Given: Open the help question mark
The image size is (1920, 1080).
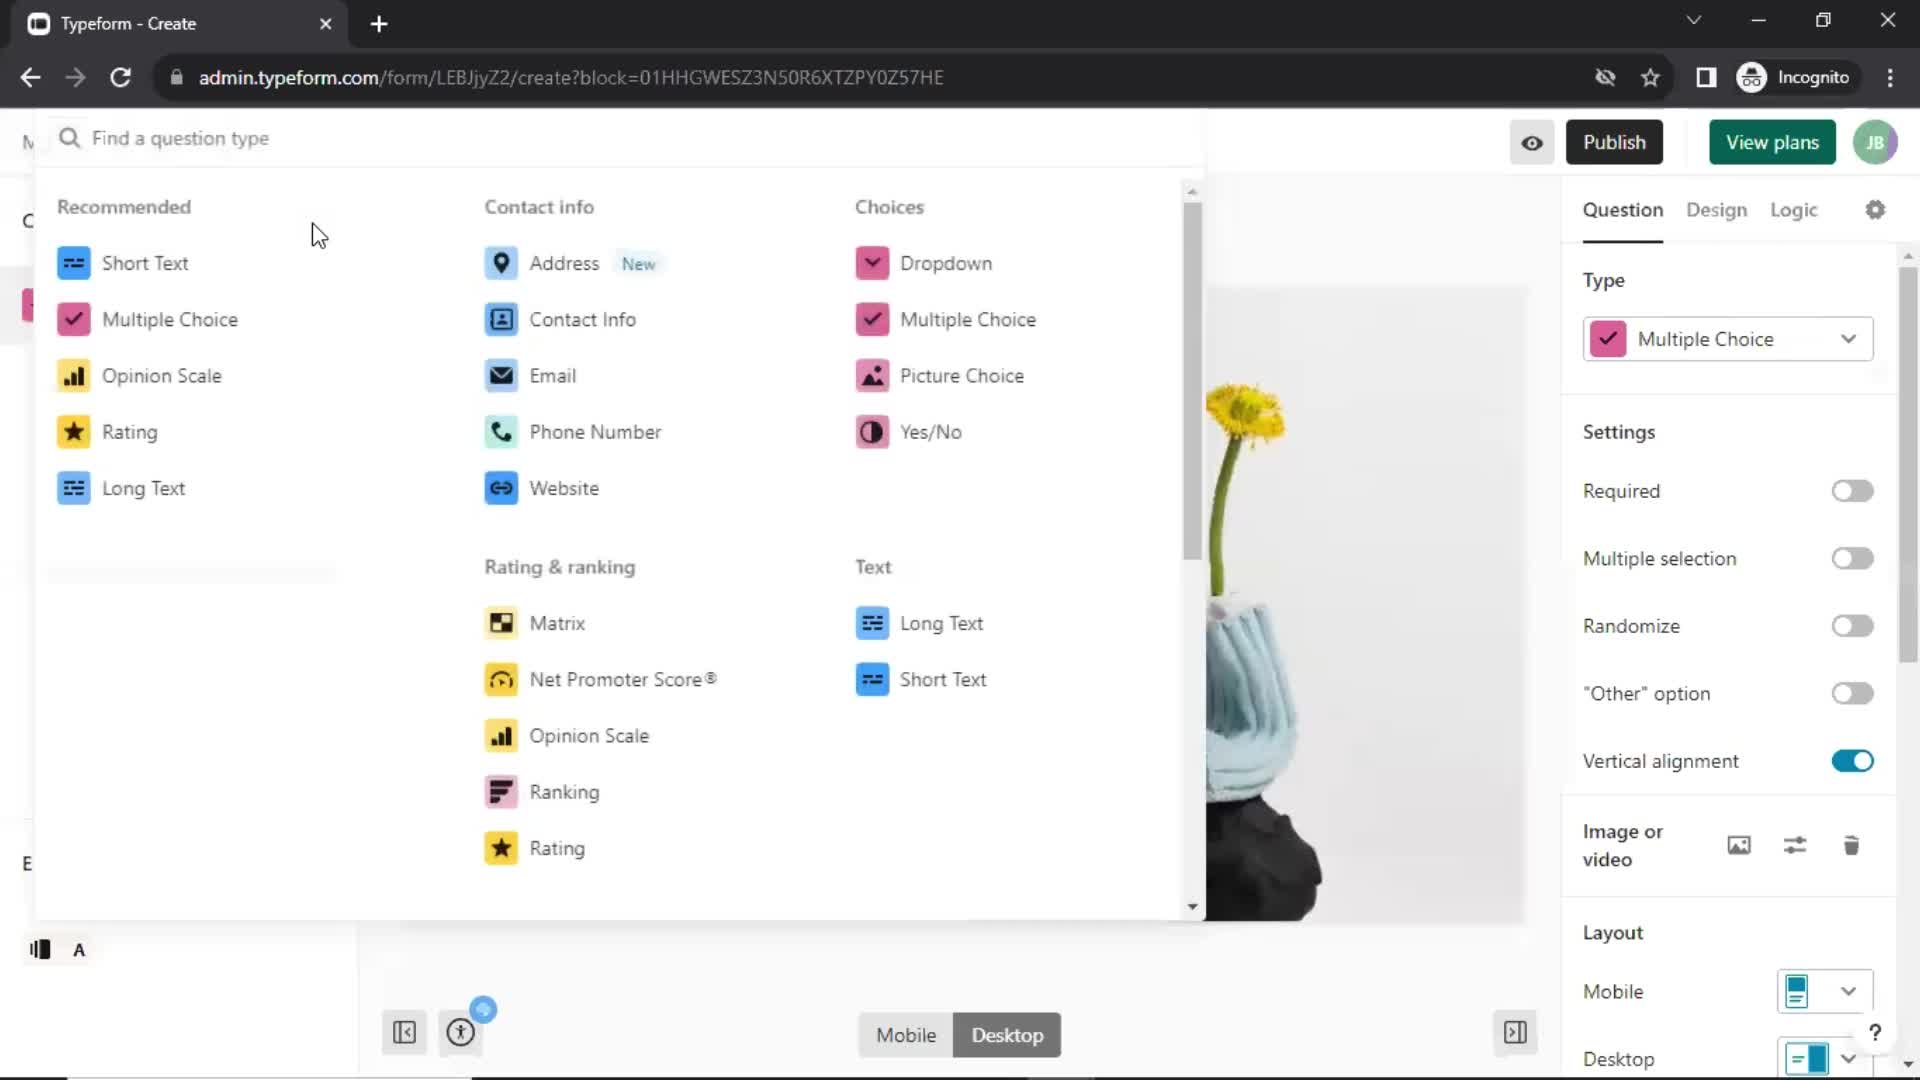Looking at the screenshot, I should point(1875,1032).
